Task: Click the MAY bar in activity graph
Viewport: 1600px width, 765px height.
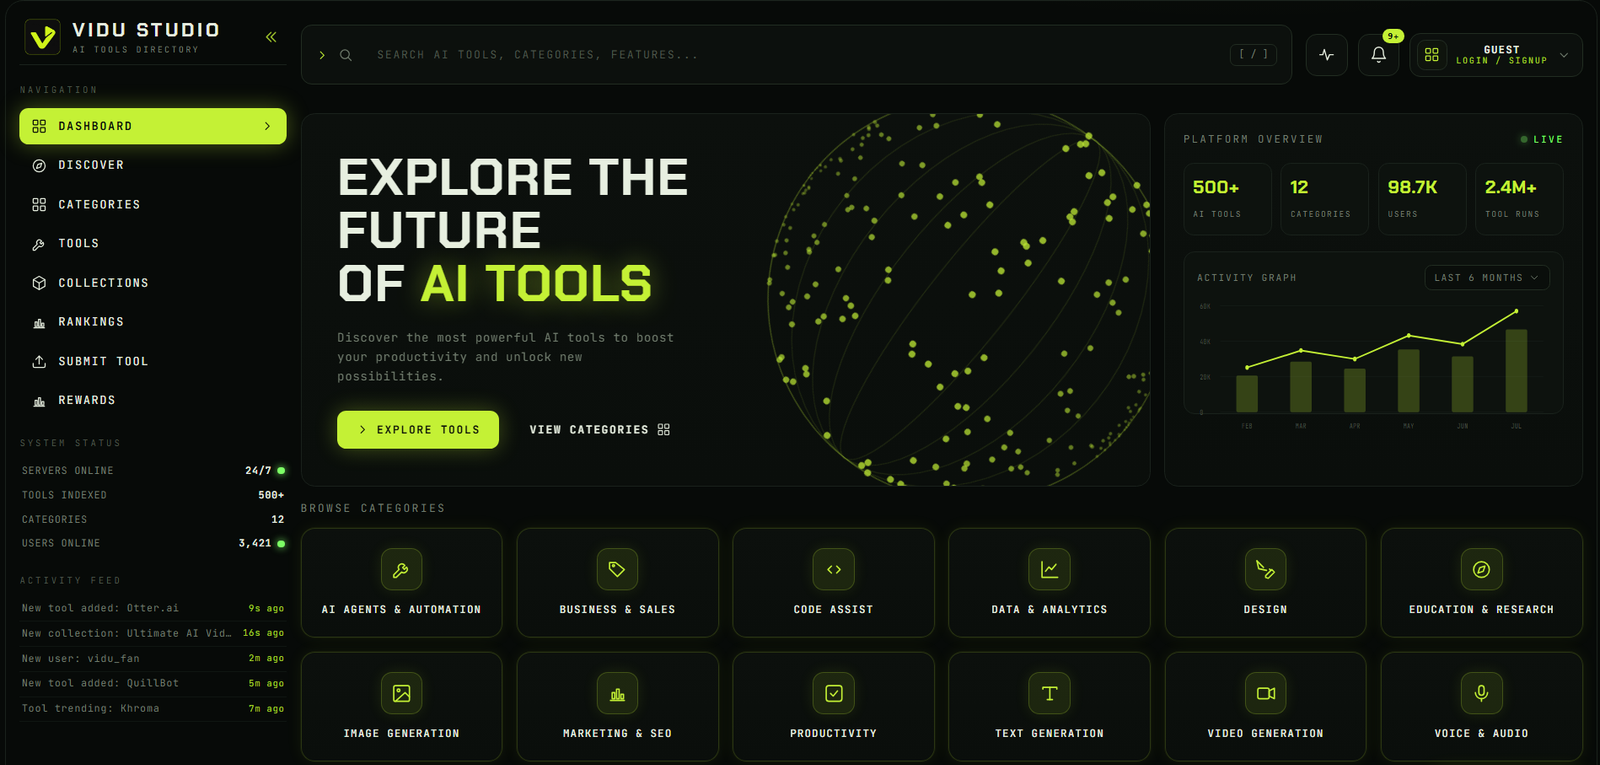Action: coord(1409,381)
